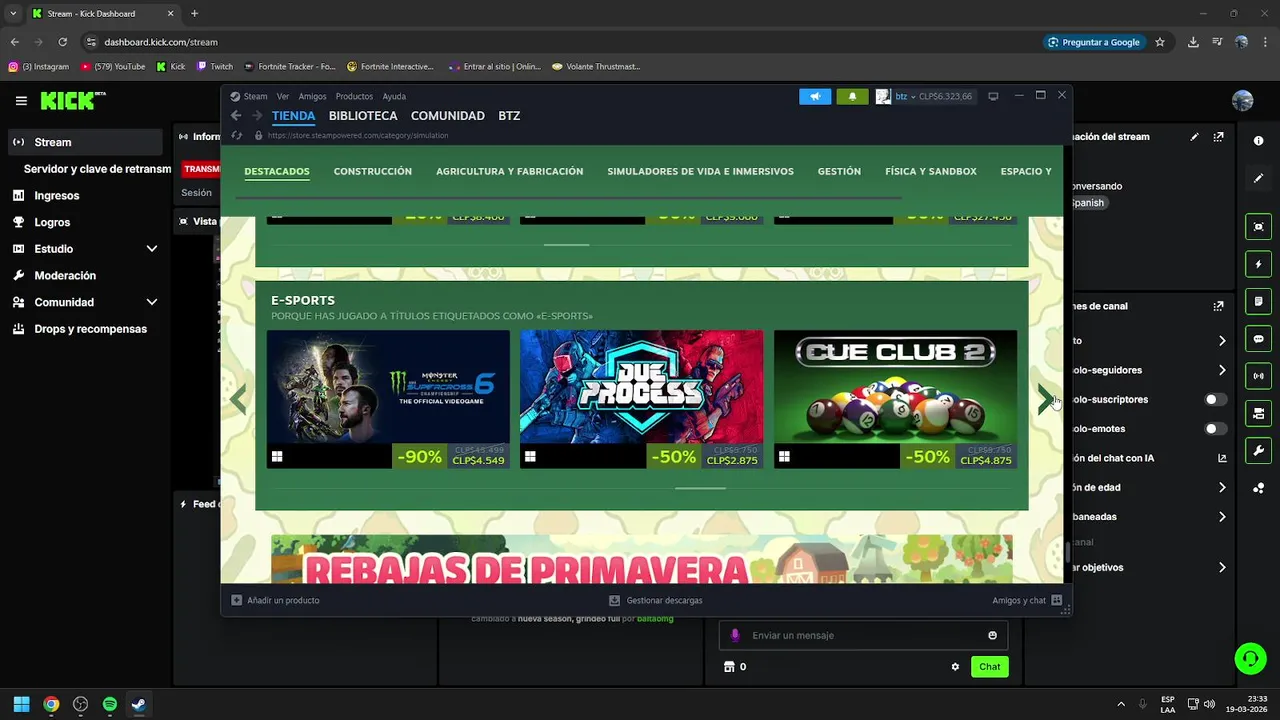Toggle the lightning bolt widget in Kick toolbar
The image size is (1280, 720).
tap(1258, 264)
